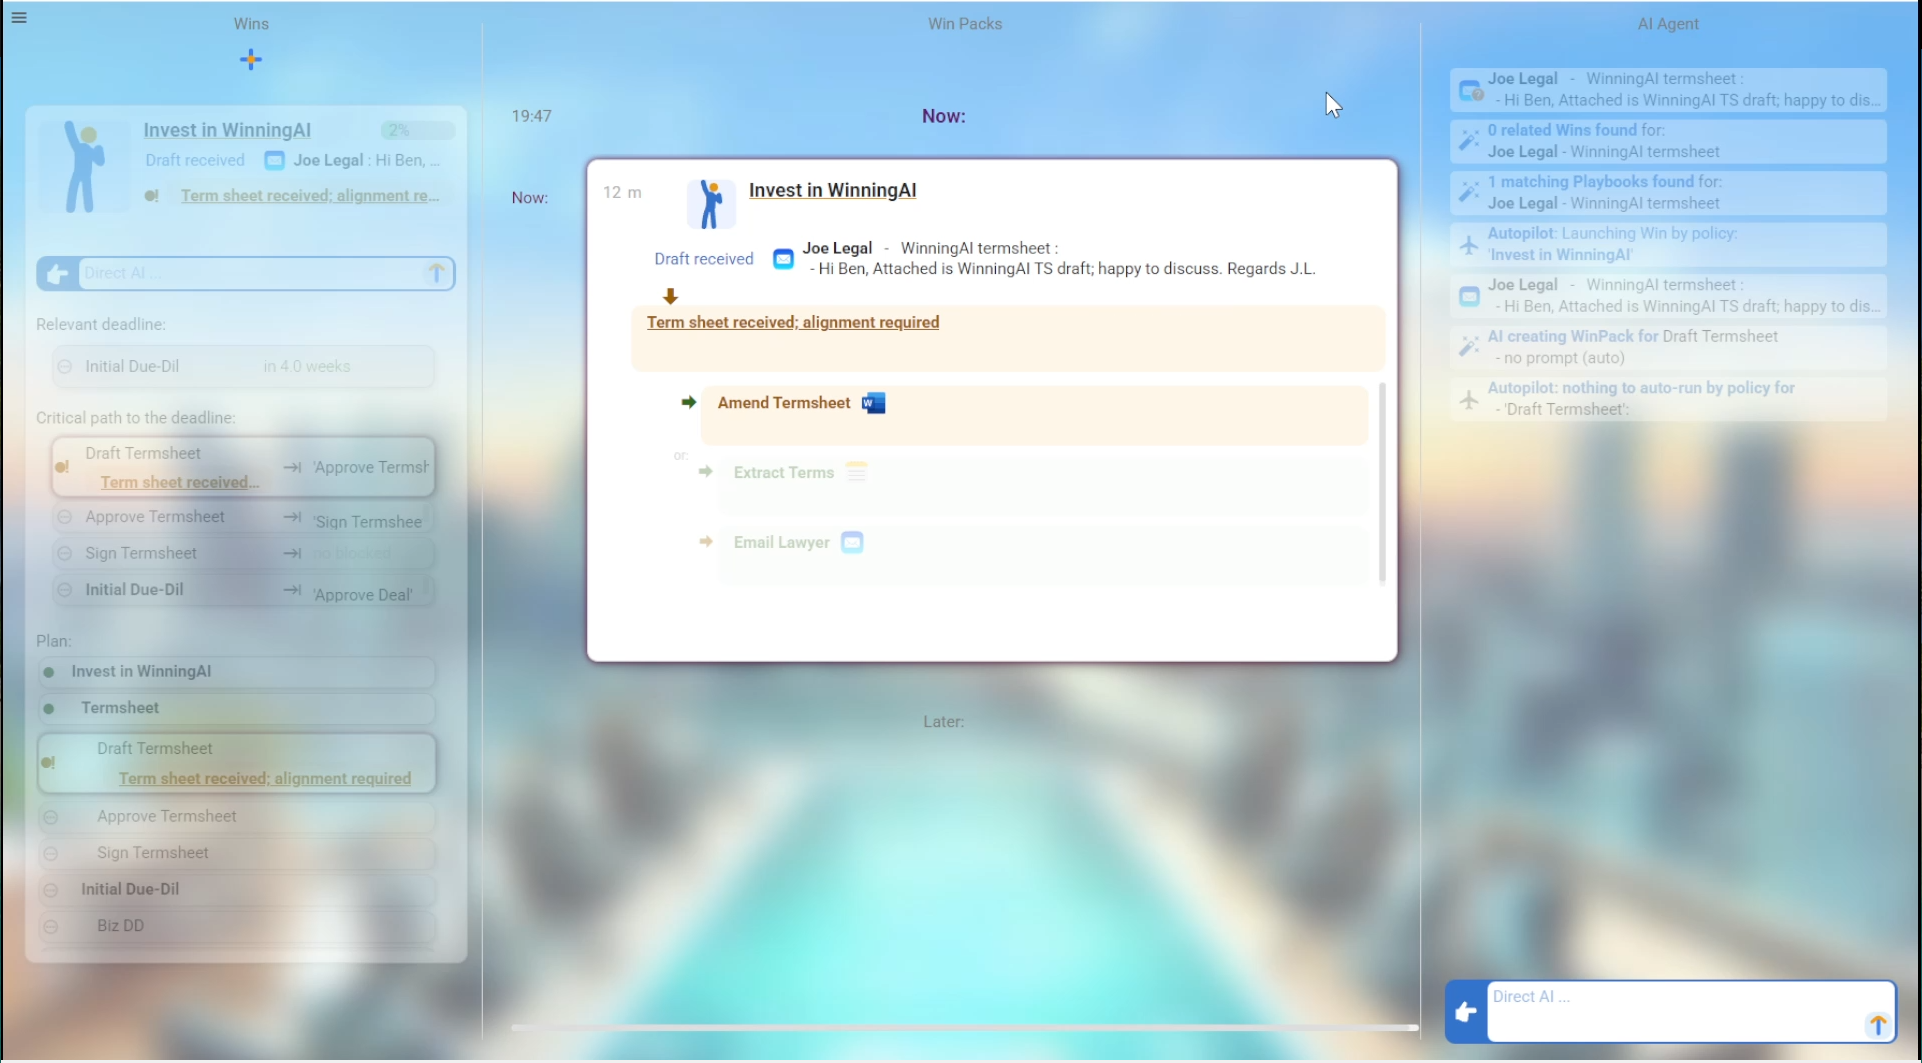The height and width of the screenshot is (1063, 1922).
Task: Submit AI Agent prompt with arrow icon
Action: point(1877,1024)
